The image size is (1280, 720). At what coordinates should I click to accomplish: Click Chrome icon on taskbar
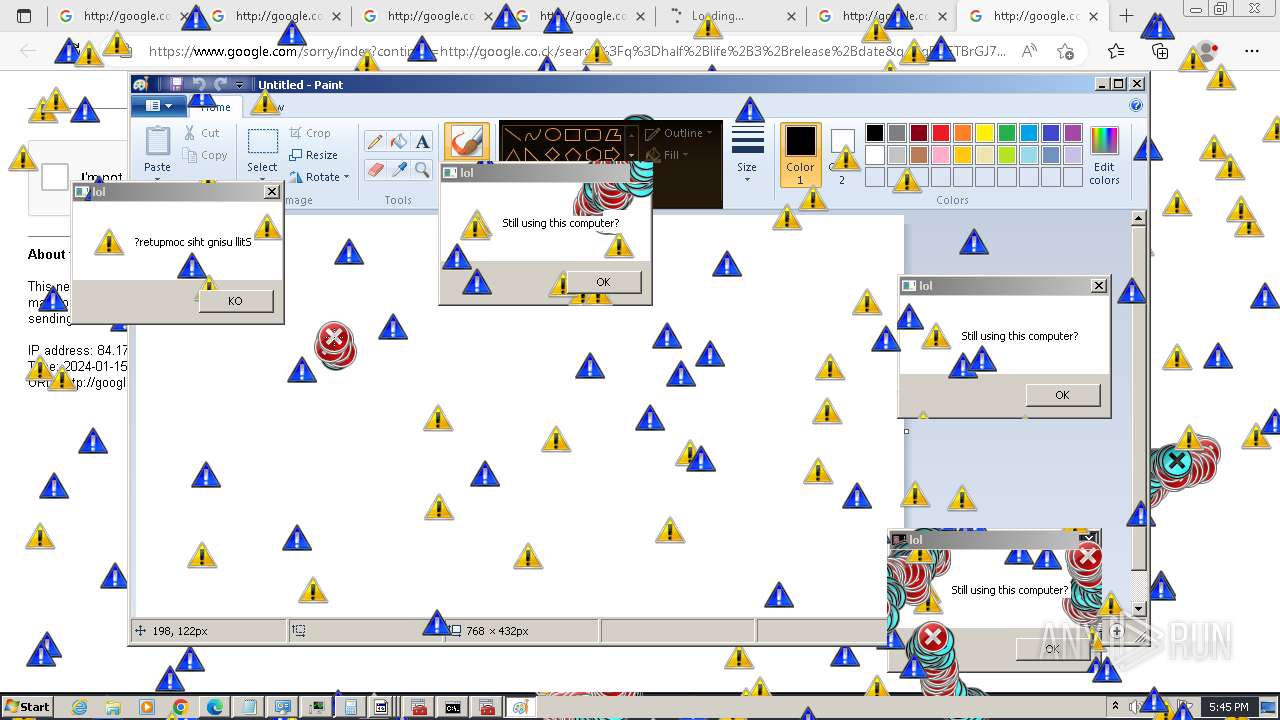[x=180, y=707]
